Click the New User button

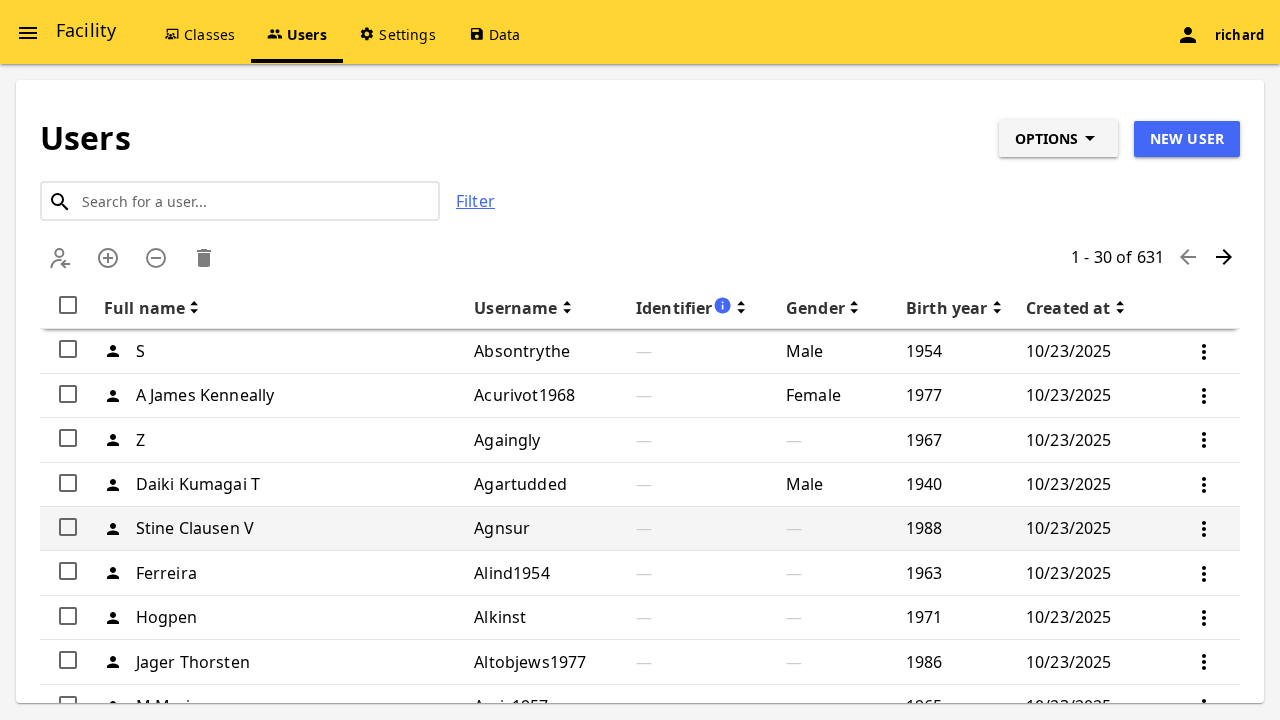point(1187,139)
